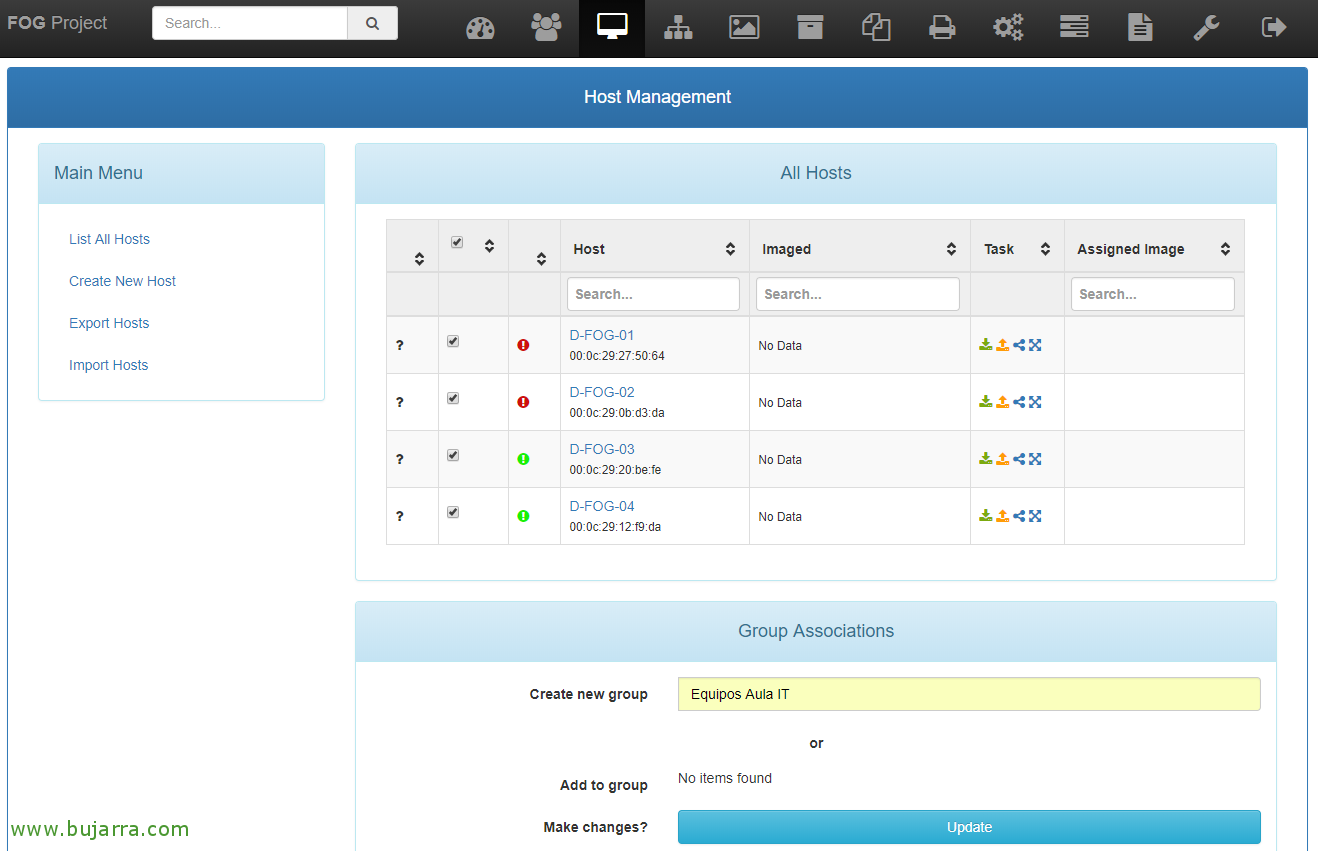Screen dimensions: 1318x851
Task: Select List All Hosts in Main Menu
Action: (109, 239)
